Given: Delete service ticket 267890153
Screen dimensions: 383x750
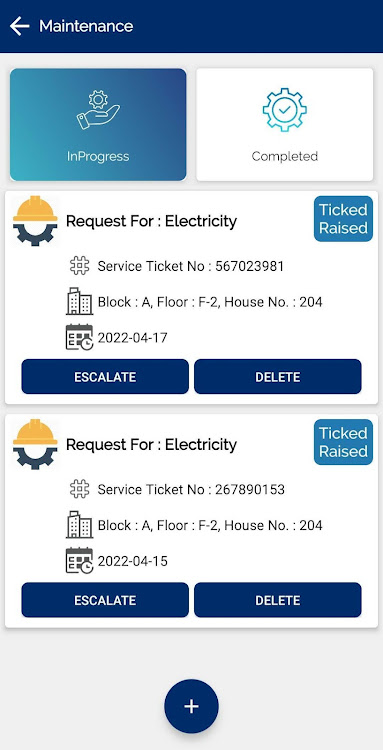Looking at the screenshot, I should tap(278, 600).
